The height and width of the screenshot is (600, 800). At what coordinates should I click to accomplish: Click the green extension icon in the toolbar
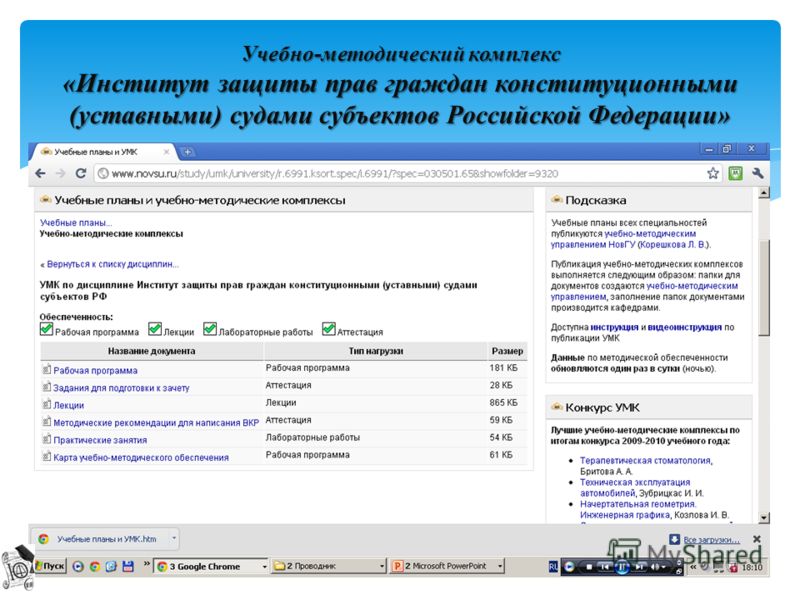point(735,173)
